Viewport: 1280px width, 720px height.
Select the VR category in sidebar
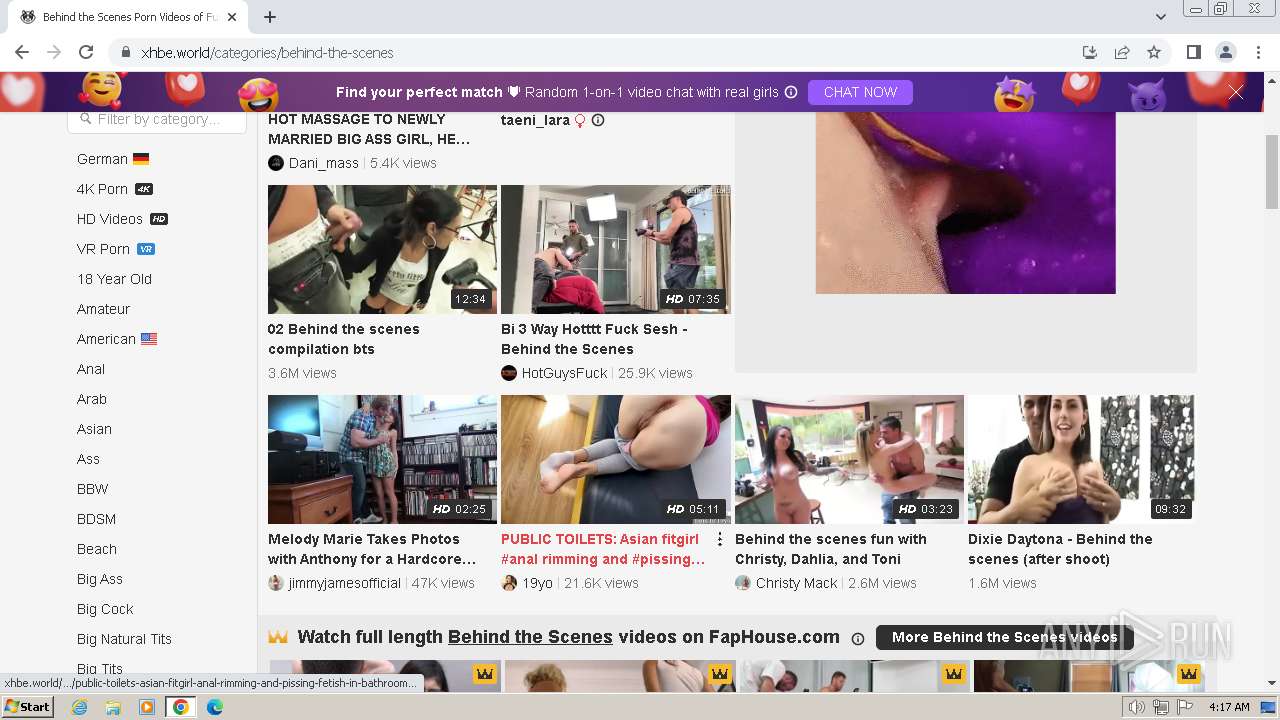116,249
